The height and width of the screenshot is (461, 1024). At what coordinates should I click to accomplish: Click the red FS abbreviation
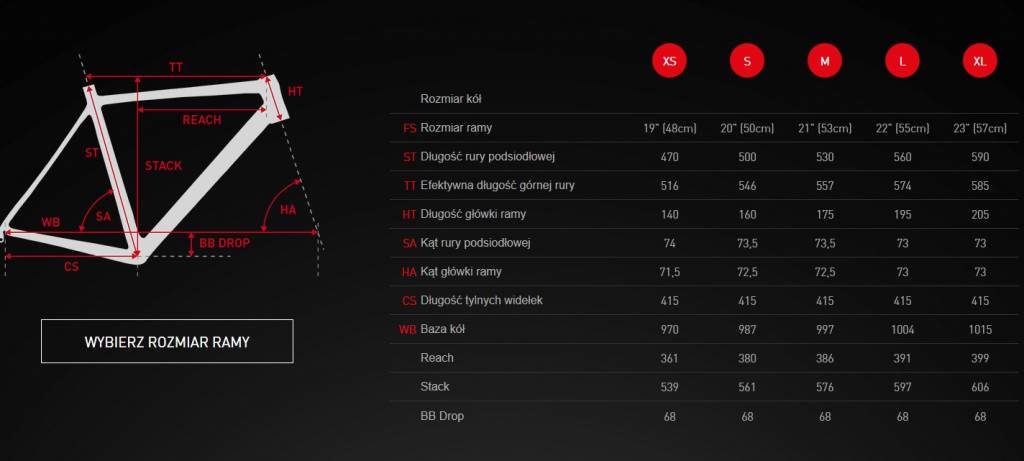point(409,128)
